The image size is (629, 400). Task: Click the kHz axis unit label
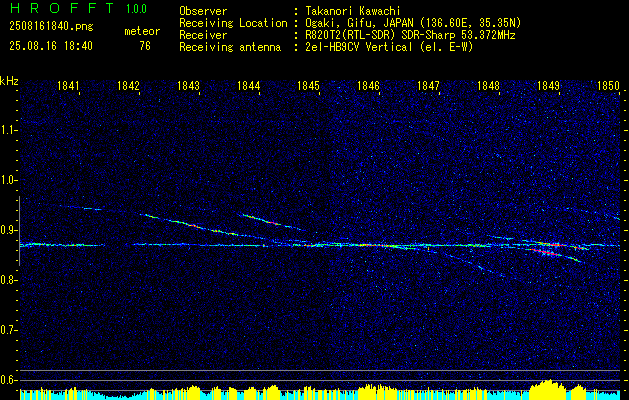9,81
